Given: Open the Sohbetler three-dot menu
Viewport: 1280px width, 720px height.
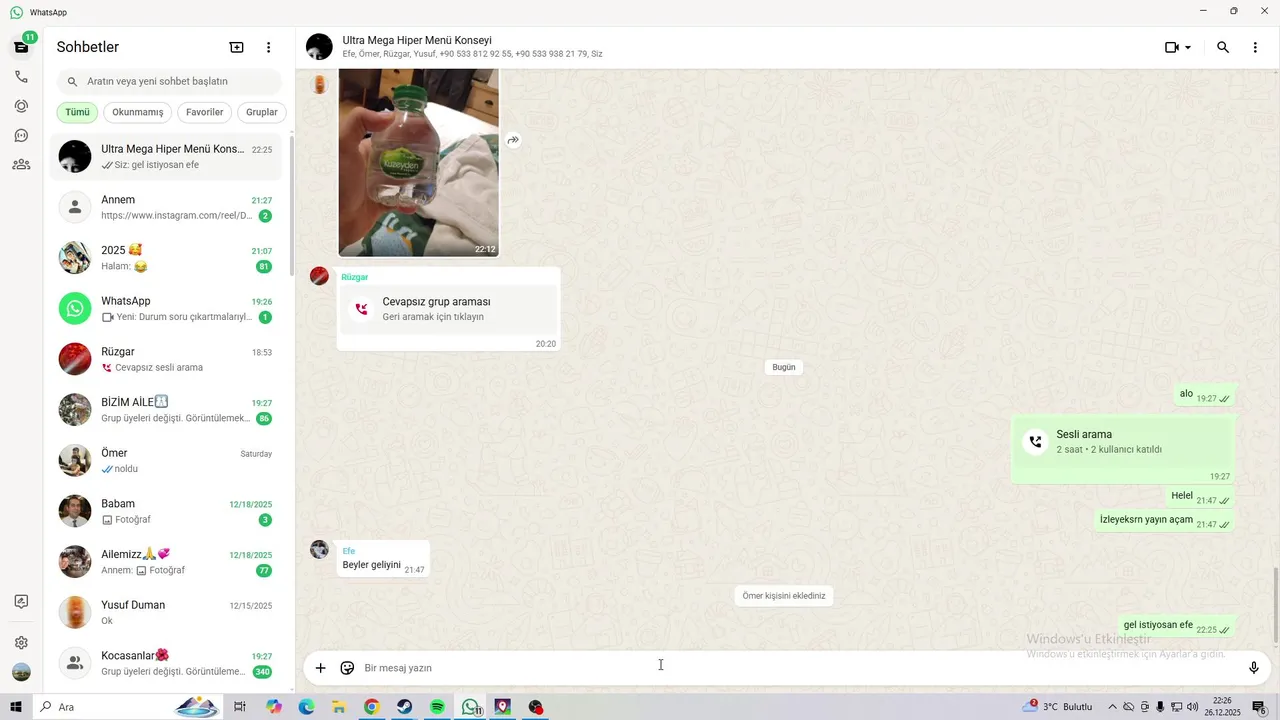Looking at the screenshot, I should pyautogui.click(x=268, y=47).
